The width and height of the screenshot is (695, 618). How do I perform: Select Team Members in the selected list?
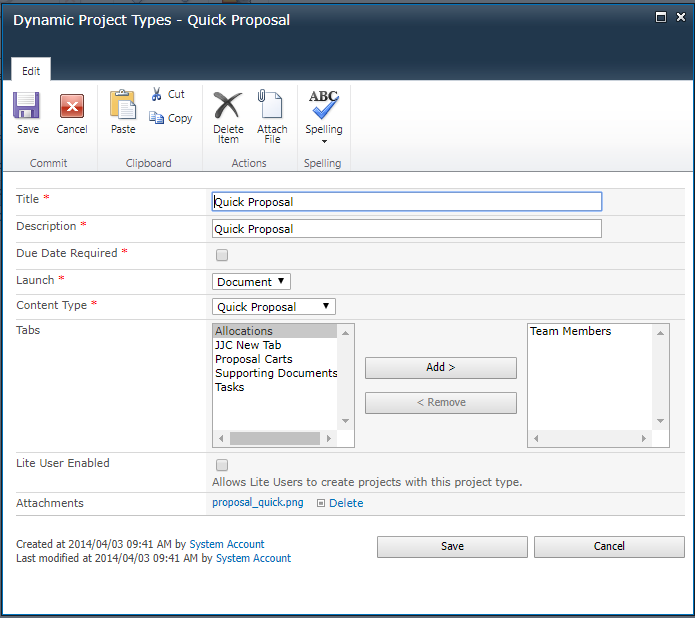590,331
